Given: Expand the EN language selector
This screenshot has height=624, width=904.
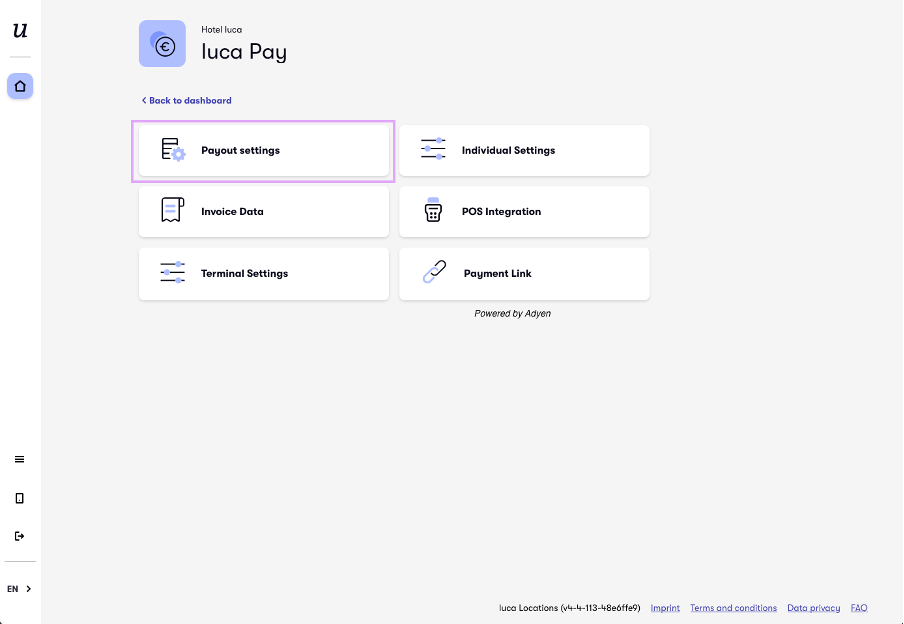Looking at the screenshot, I should click(x=20, y=589).
